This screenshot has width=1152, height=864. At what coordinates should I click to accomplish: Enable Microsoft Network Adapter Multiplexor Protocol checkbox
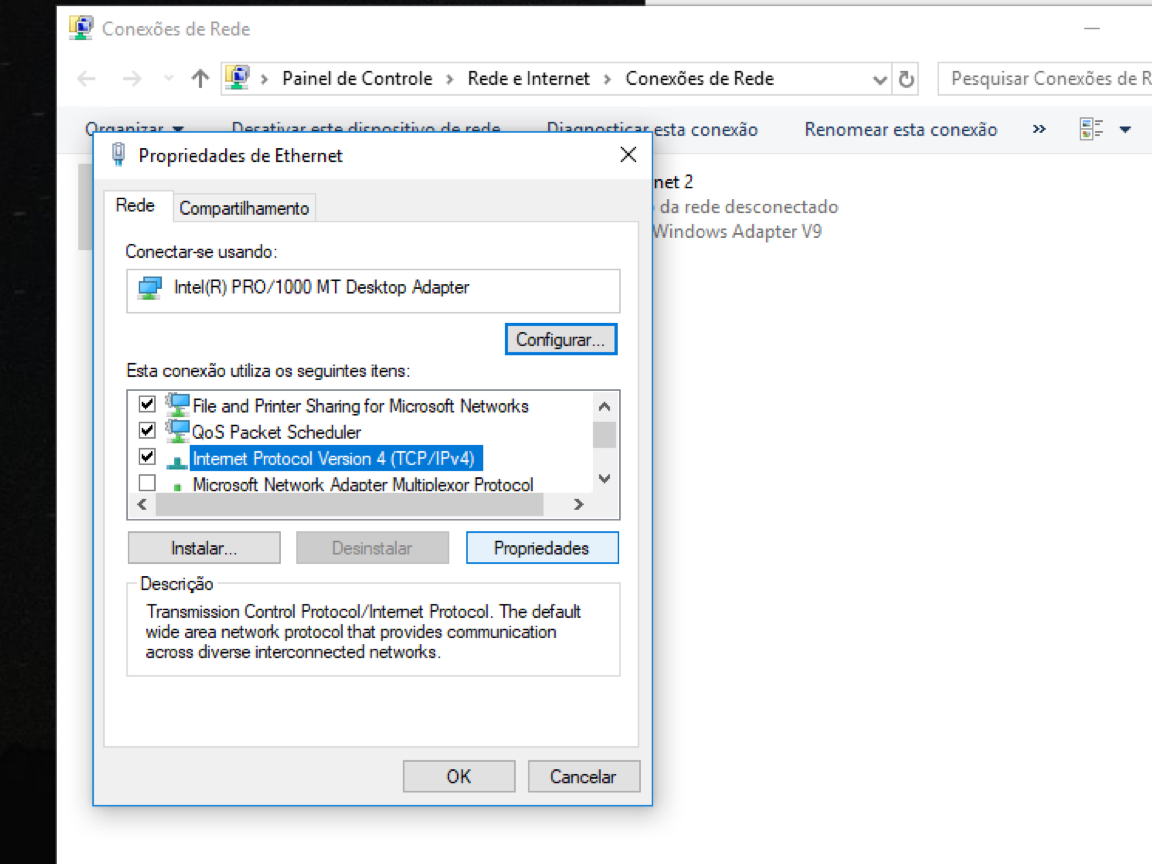(x=147, y=483)
